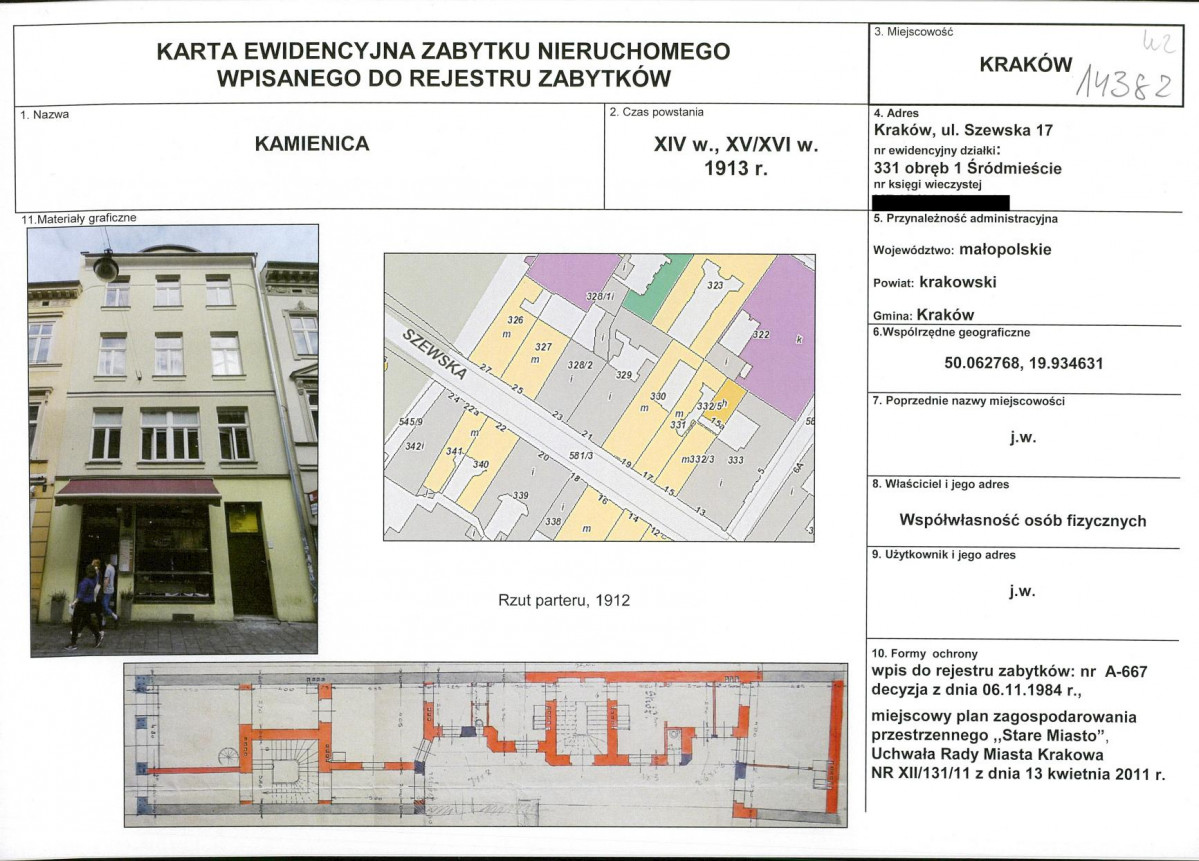Click the label '7. Poprzednie nazwy miejscowości'
Image resolution: width=1199 pixels, height=861 pixels.
coord(968,401)
